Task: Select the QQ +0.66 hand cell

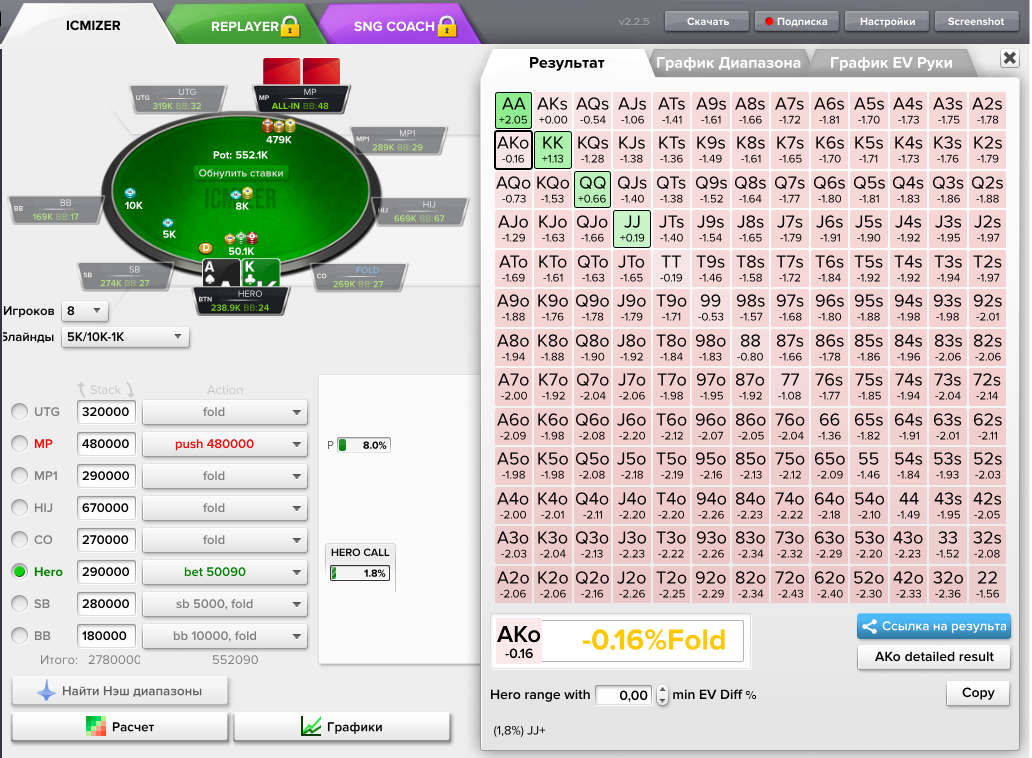Action: [x=592, y=189]
